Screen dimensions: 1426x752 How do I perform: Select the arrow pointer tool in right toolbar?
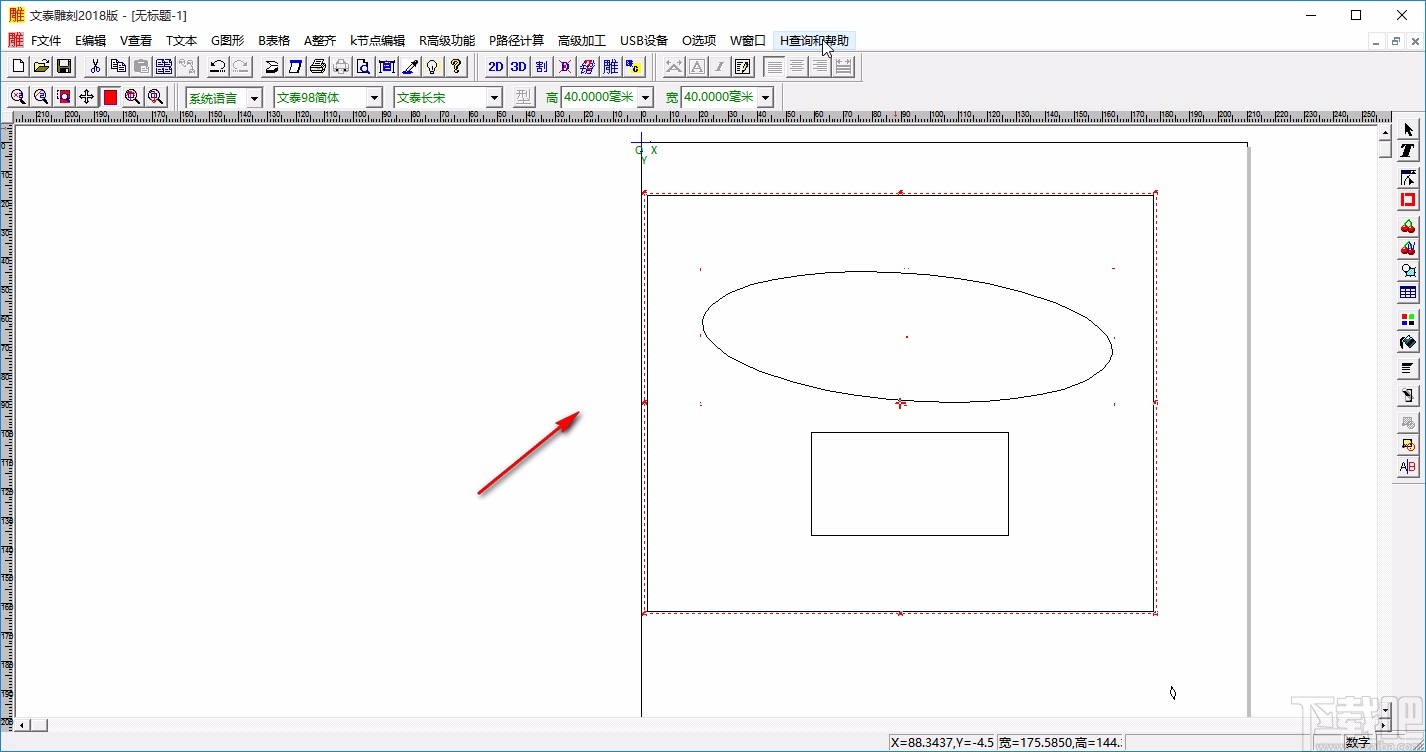[x=1408, y=129]
